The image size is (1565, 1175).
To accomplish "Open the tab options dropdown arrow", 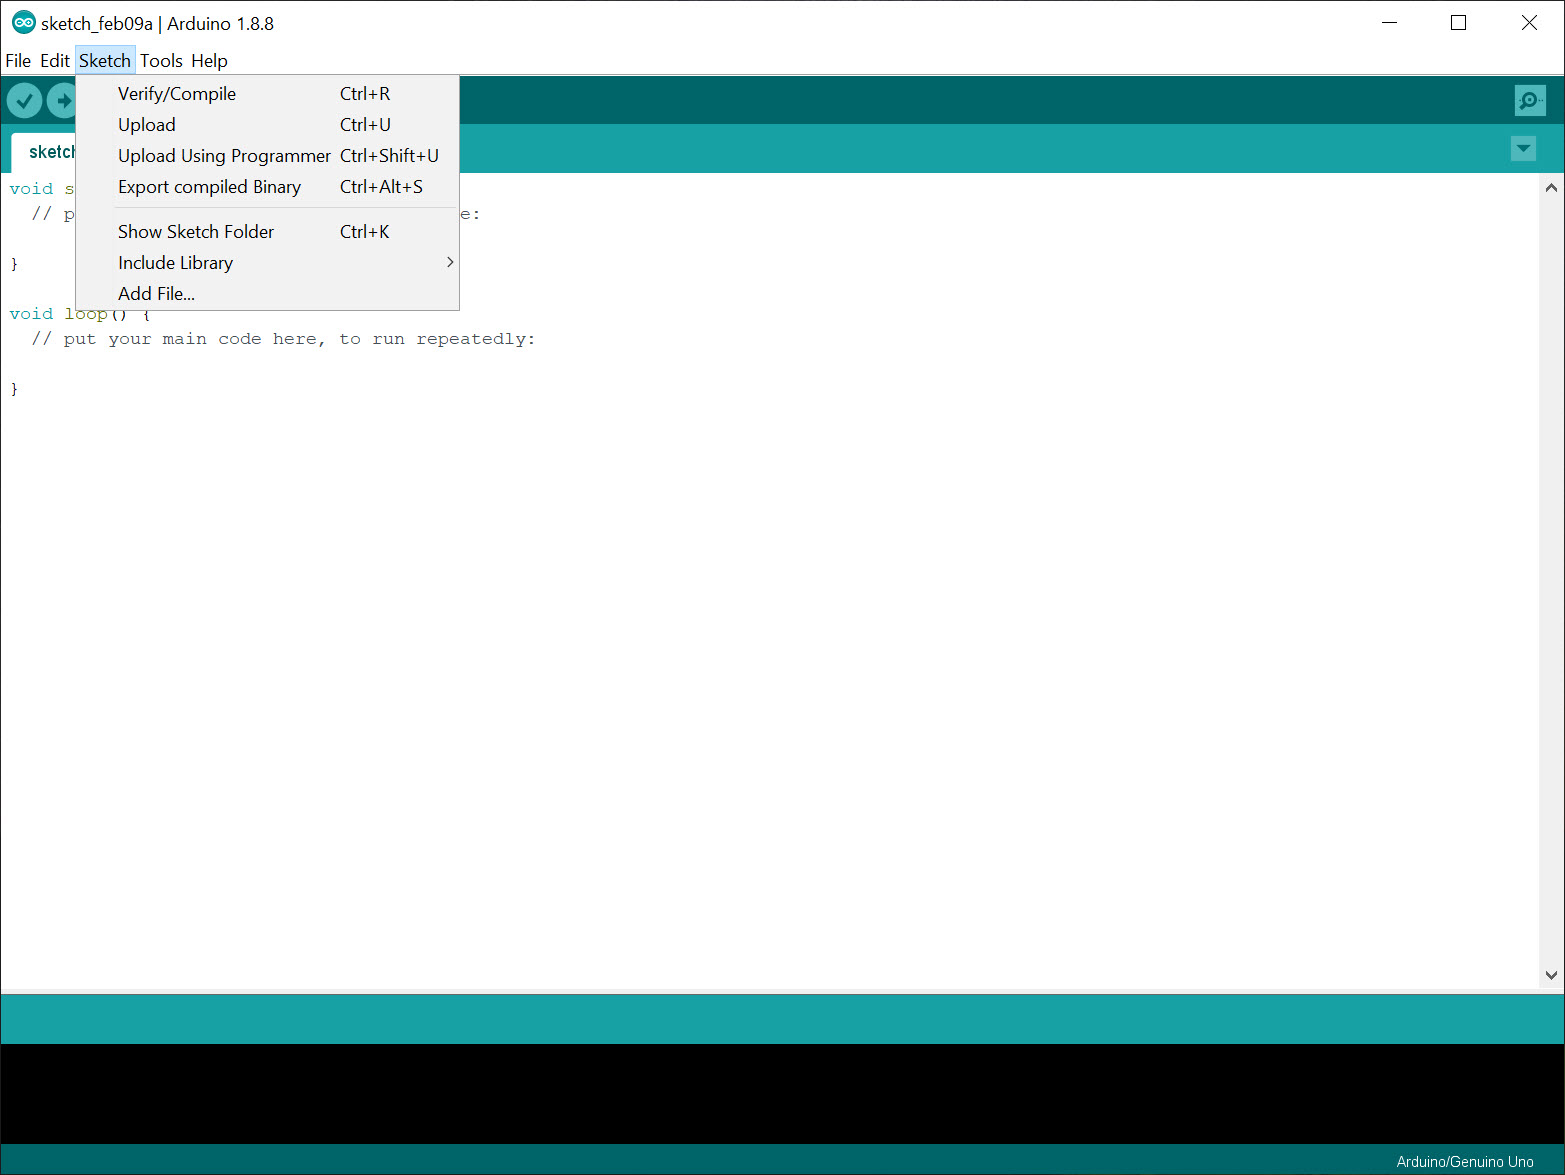I will point(1522,149).
